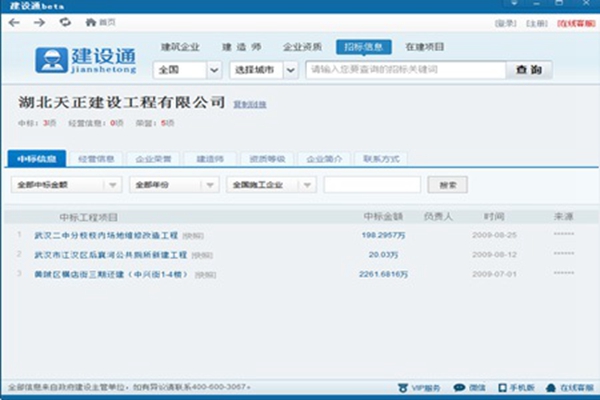Open 手机版 phone icon in status bar
600x400 pixels.
[516, 388]
